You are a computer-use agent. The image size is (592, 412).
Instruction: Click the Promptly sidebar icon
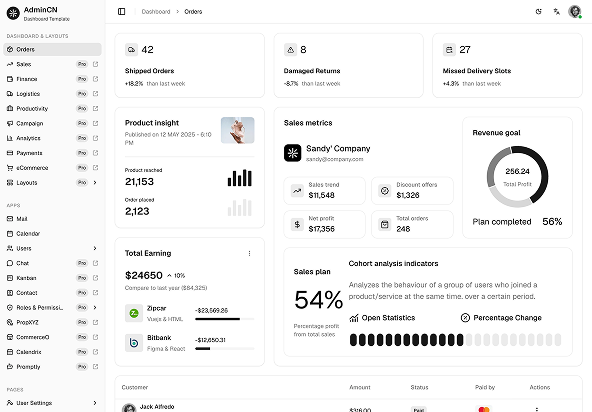pos(10,367)
